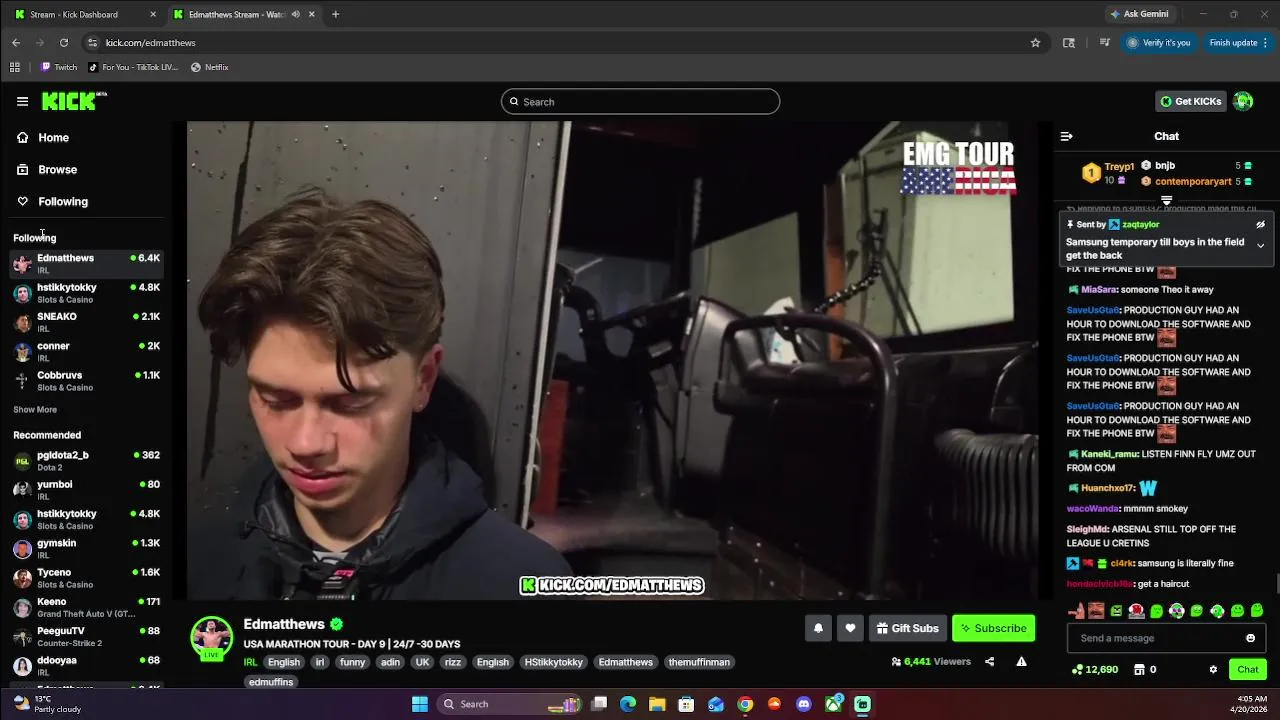Open chat settings gear
Image resolution: width=1280 pixels, height=720 pixels.
coord(1213,670)
